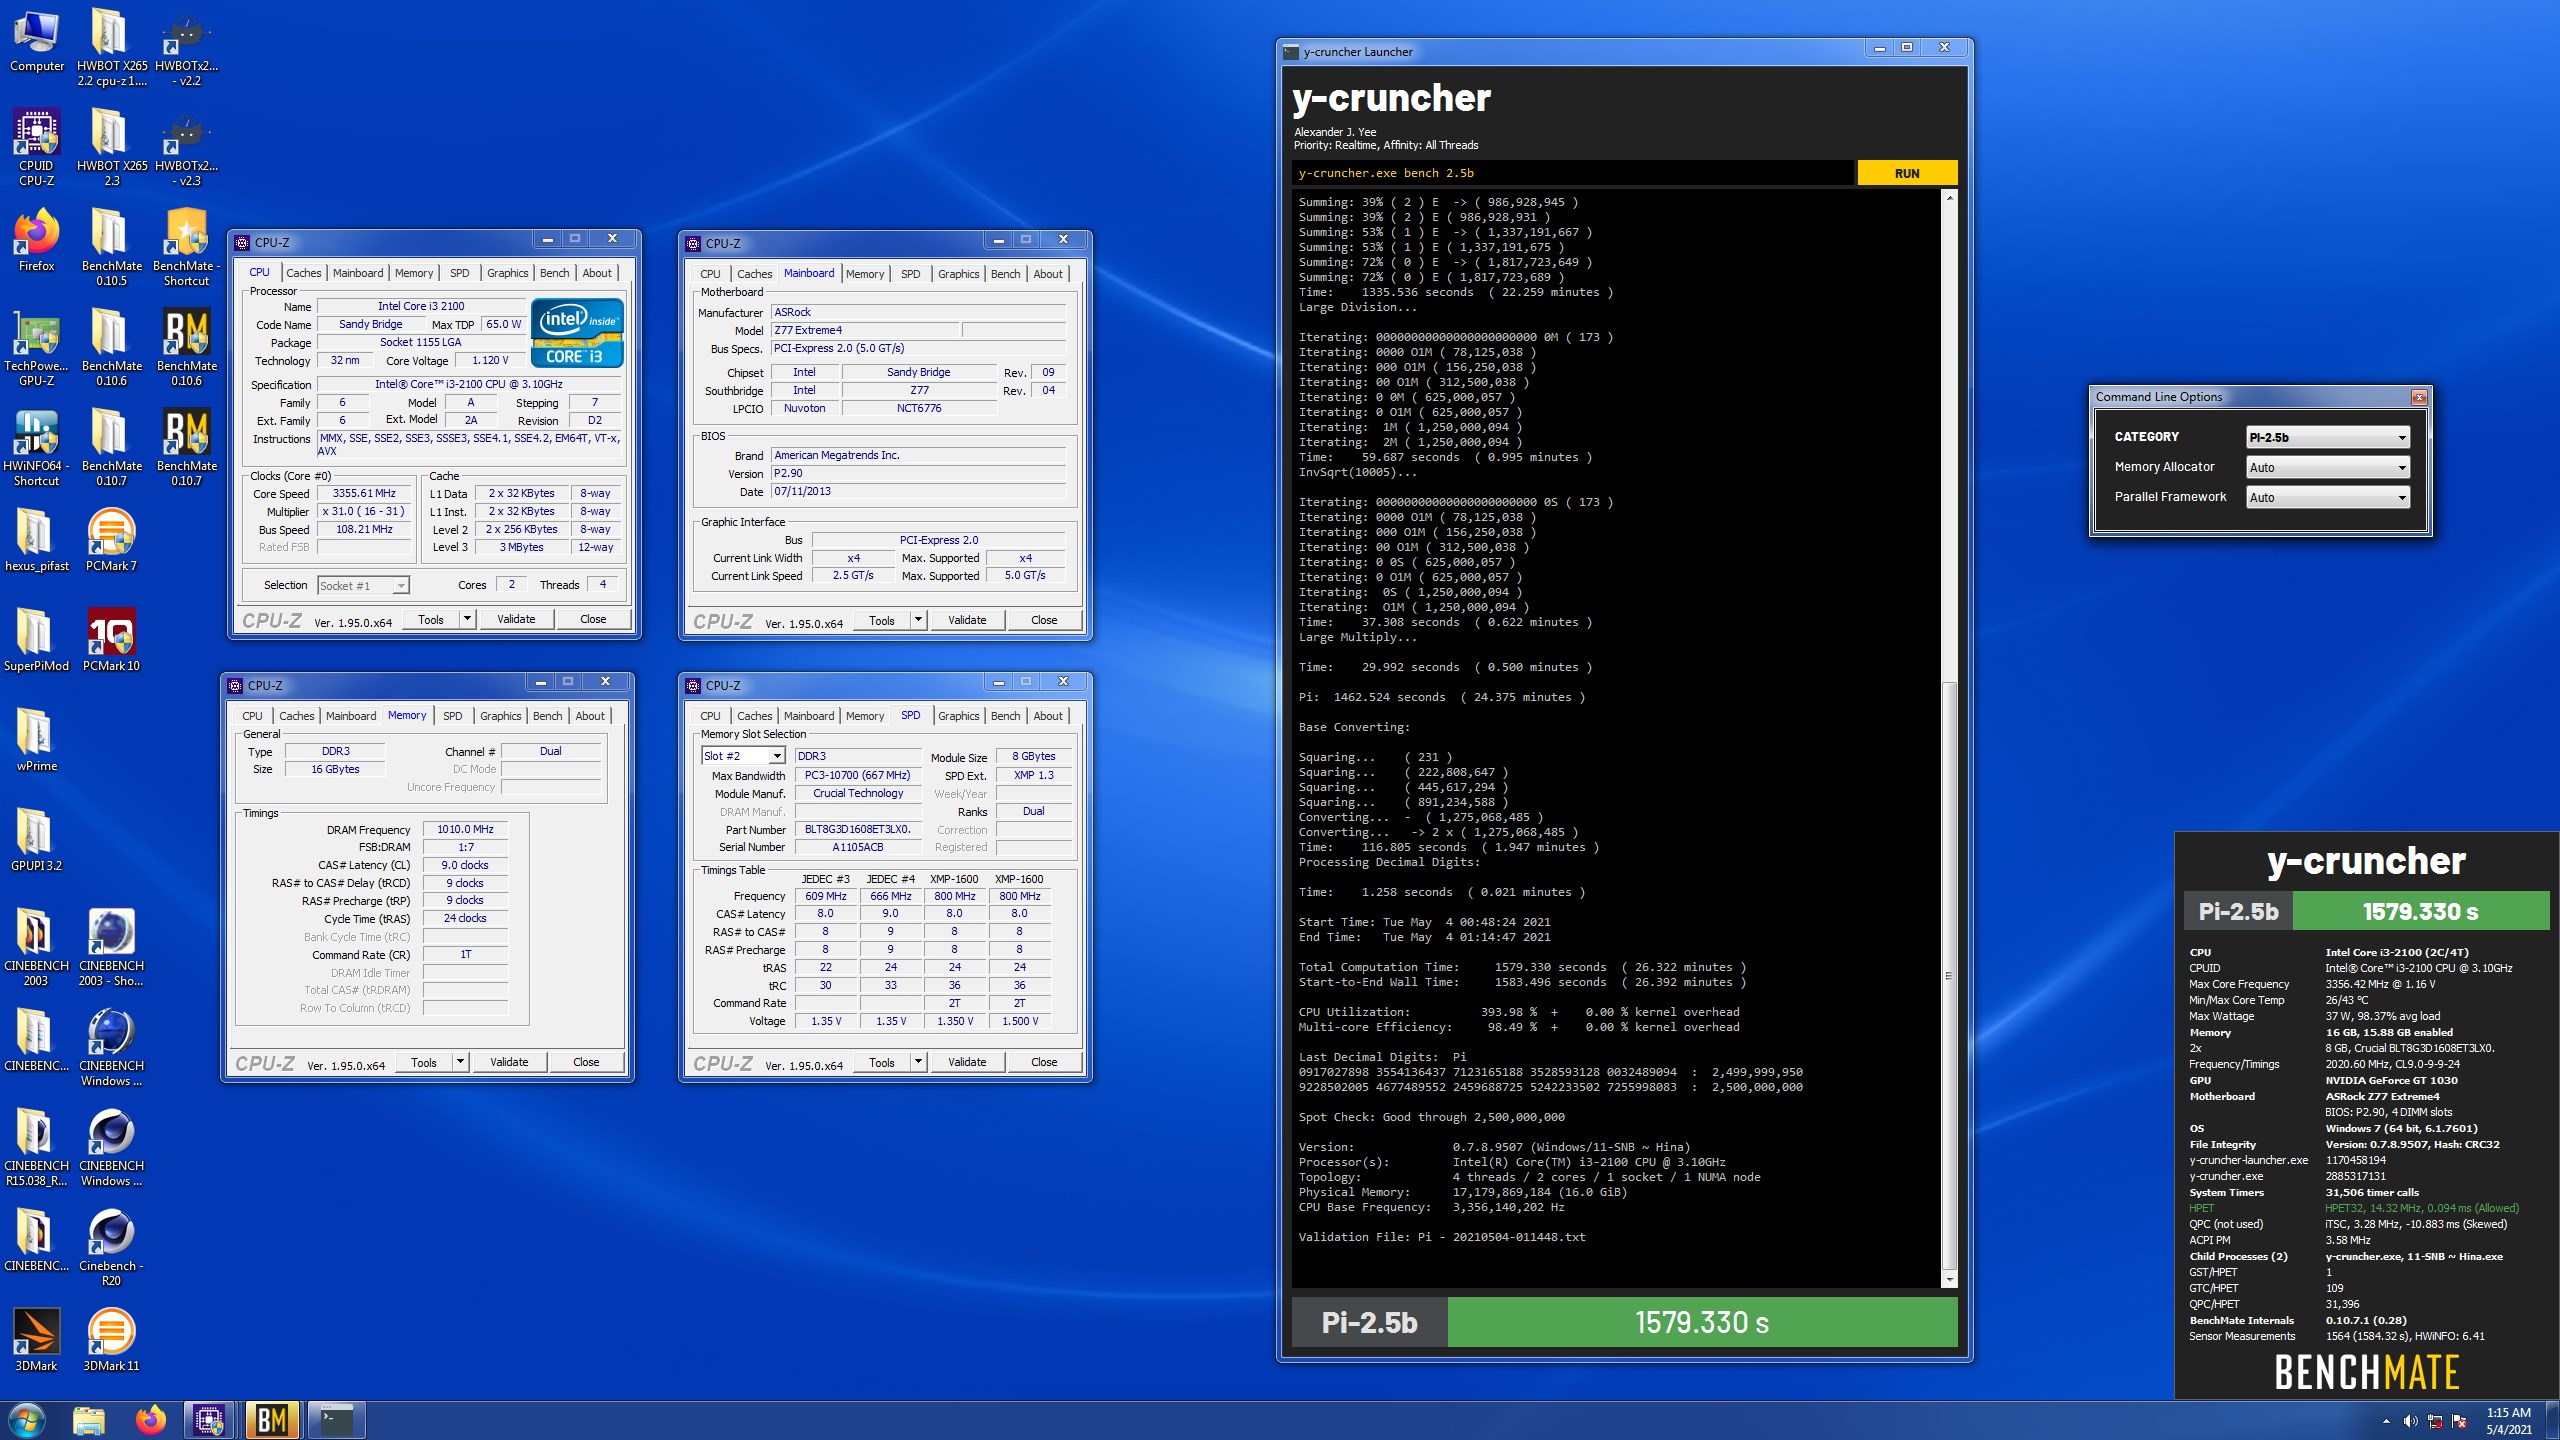
Task: Switch to Caches tab in top-left CPU-Z
Action: pos(303,273)
